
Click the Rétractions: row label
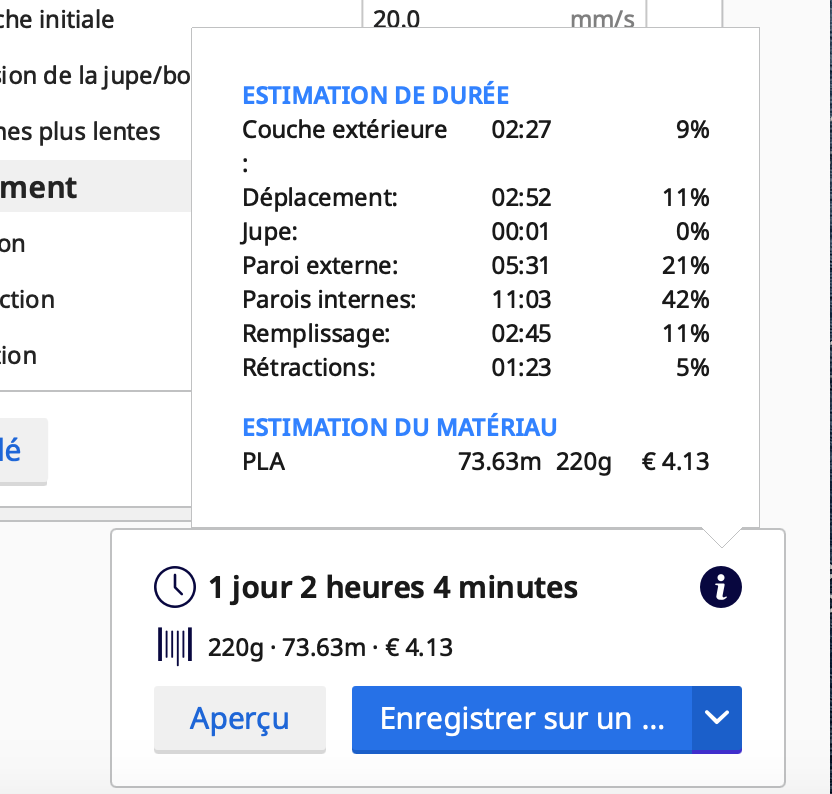pyautogui.click(x=309, y=368)
